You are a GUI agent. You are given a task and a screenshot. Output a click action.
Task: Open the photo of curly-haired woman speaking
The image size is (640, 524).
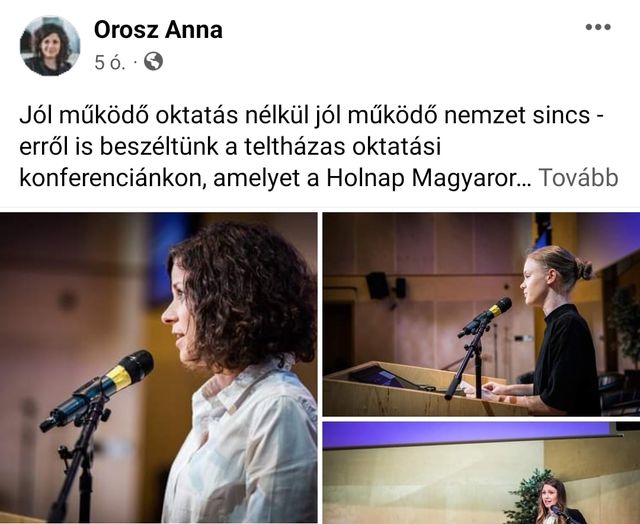click(158, 367)
